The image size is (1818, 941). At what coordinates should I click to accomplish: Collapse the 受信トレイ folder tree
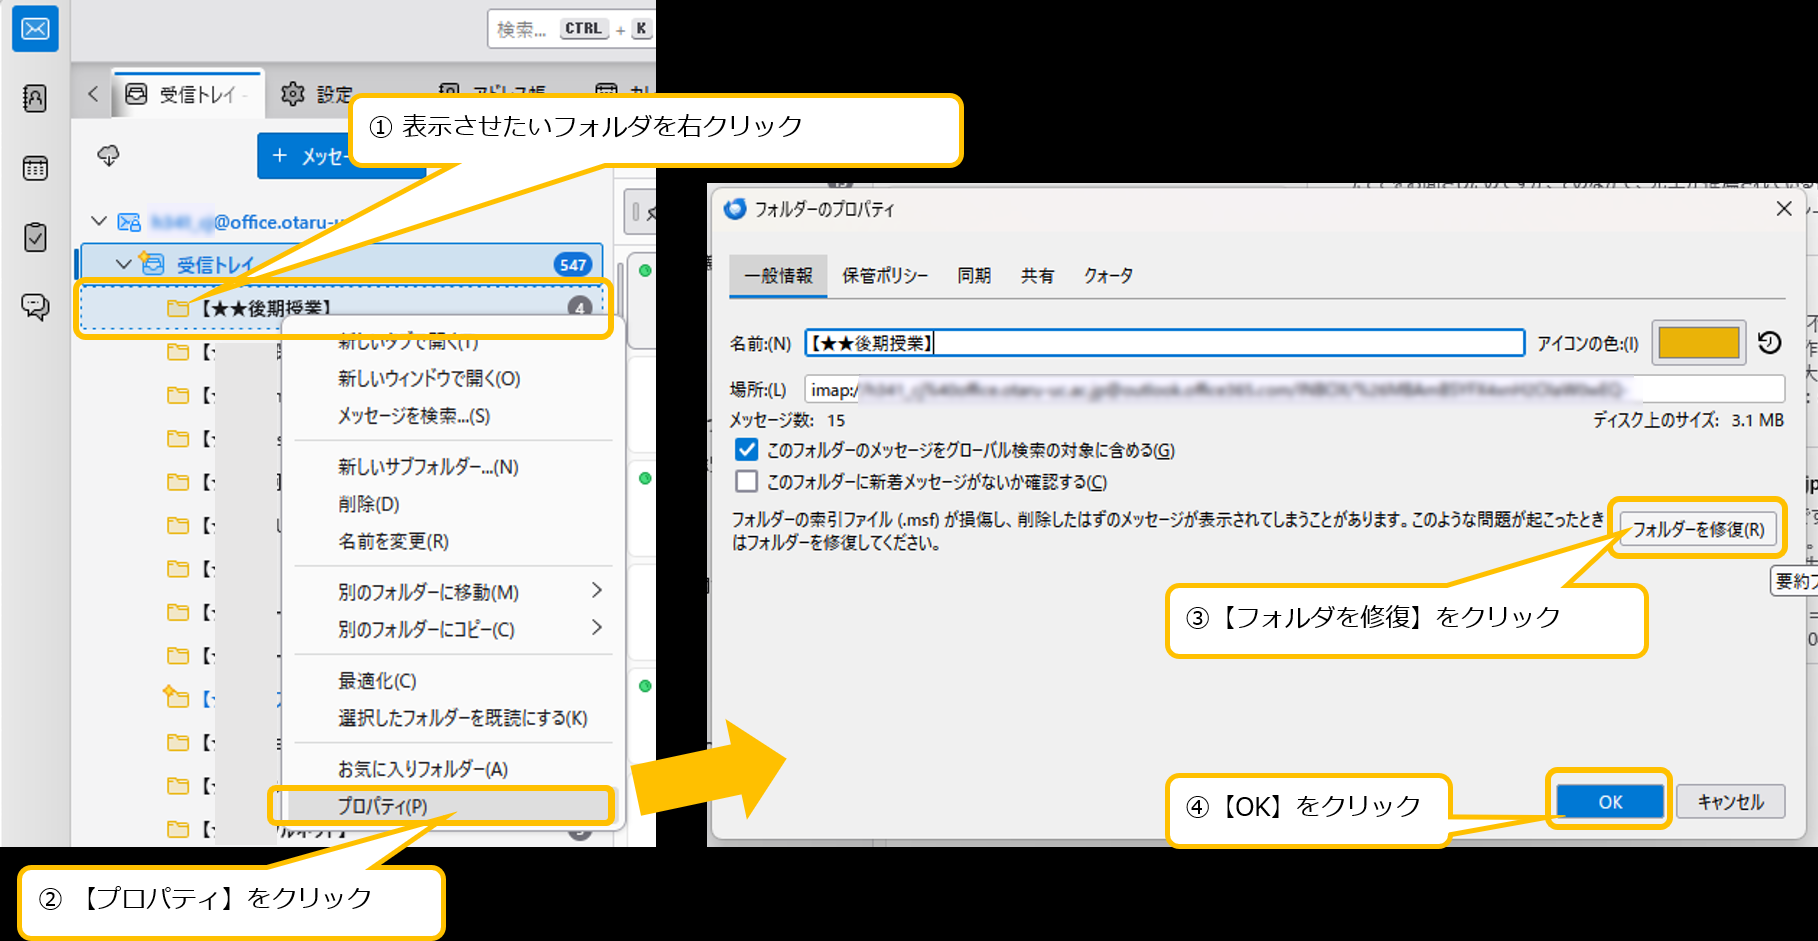point(123,264)
